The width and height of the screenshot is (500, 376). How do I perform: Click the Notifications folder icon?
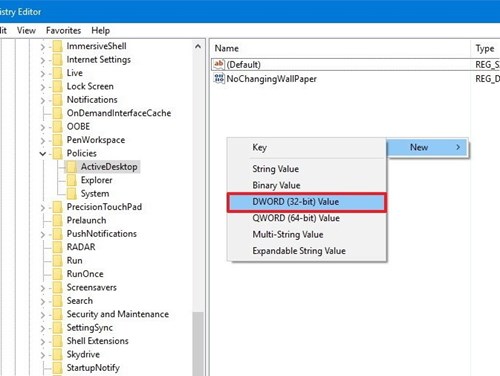point(58,100)
